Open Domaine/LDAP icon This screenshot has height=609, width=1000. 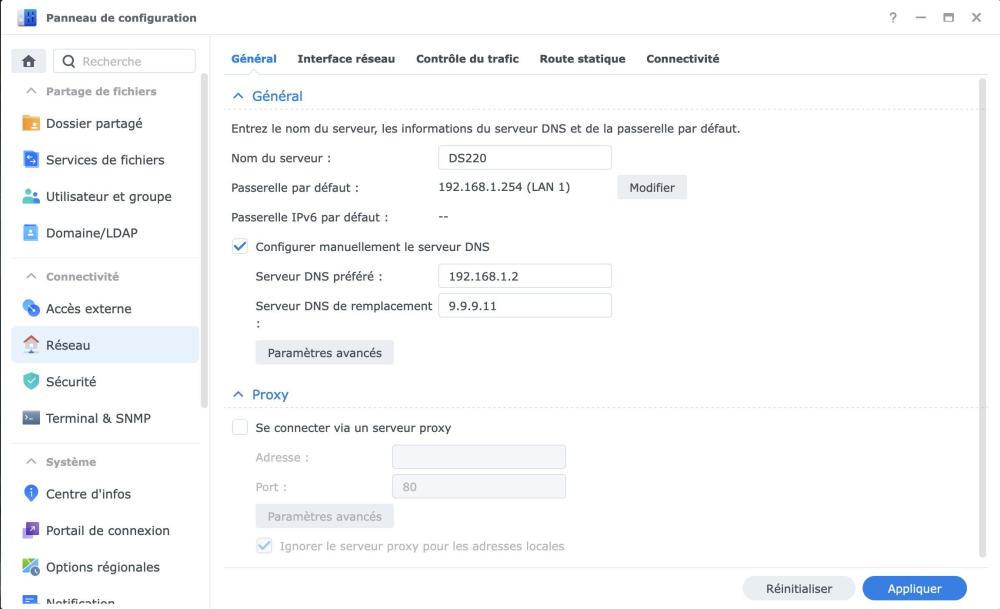coord(31,233)
